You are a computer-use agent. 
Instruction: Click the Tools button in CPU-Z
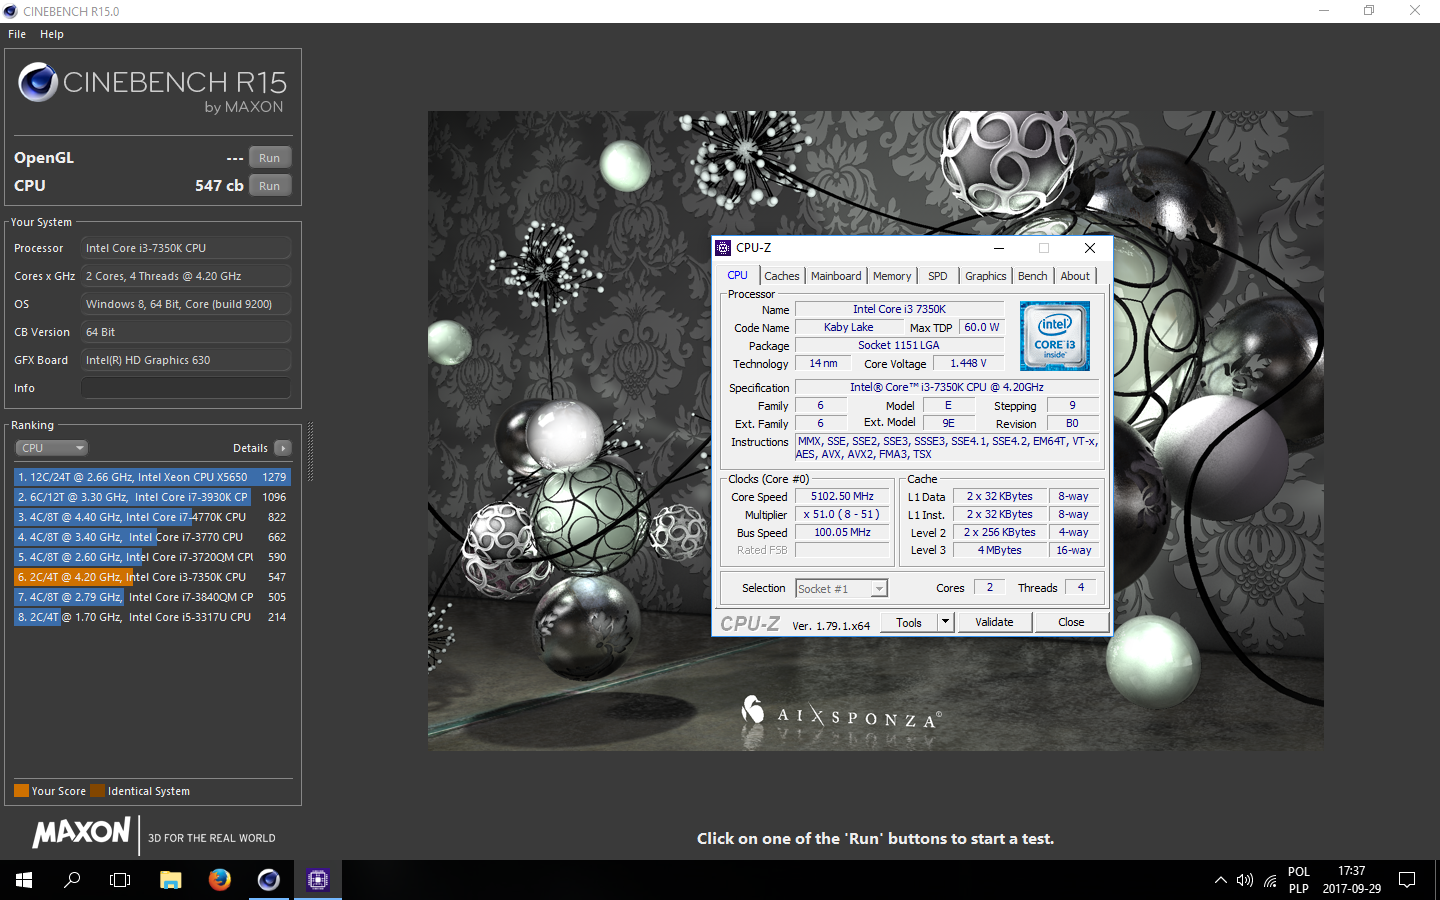[x=909, y=622]
